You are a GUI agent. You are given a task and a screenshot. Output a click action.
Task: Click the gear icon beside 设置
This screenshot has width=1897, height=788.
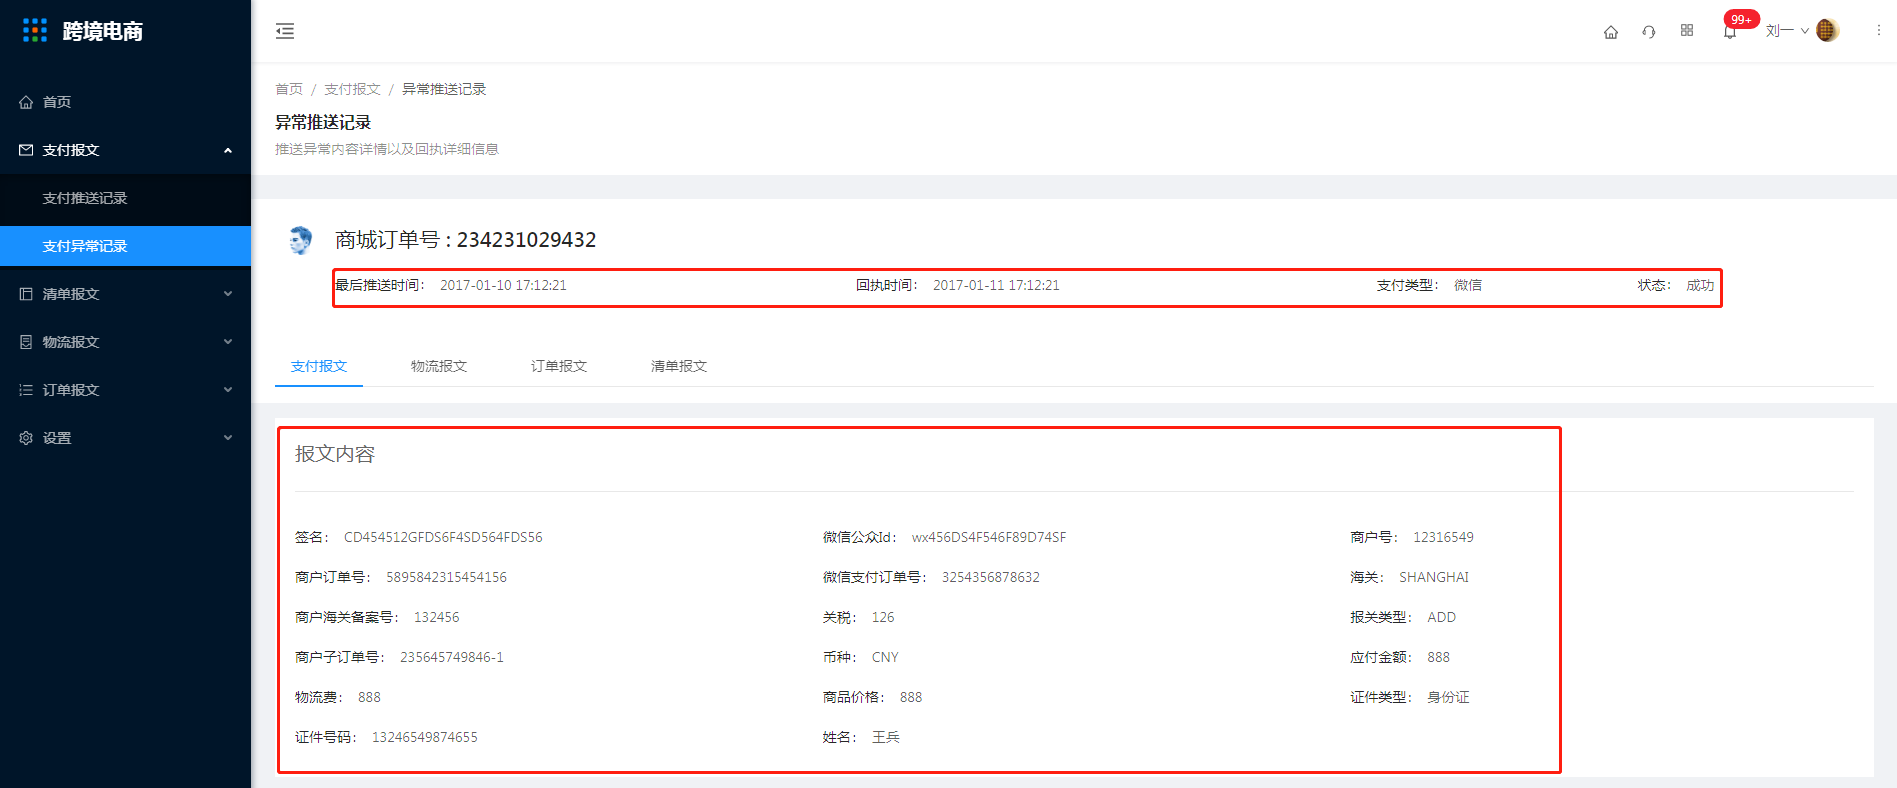pyautogui.click(x=26, y=438)
